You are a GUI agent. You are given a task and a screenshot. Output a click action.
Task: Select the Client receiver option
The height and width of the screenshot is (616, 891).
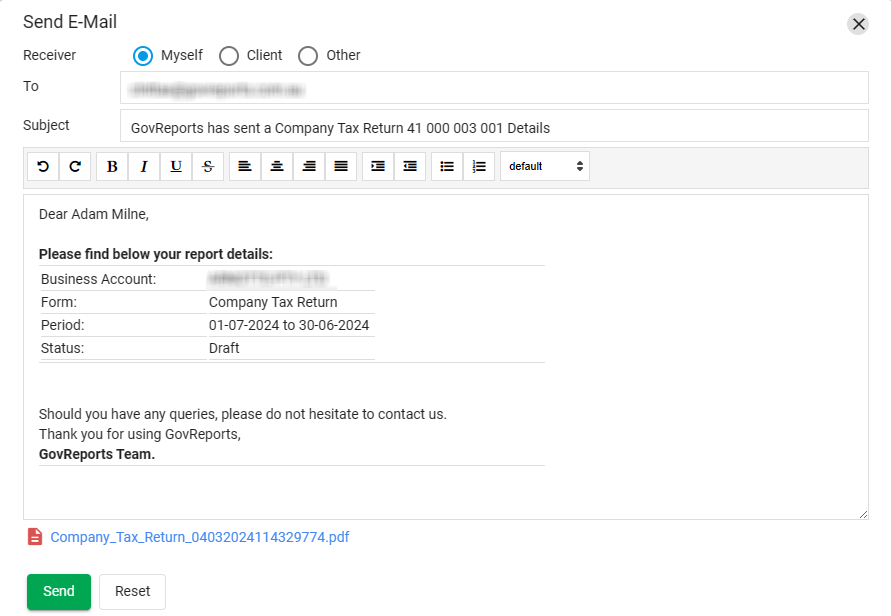click(229, 56)
